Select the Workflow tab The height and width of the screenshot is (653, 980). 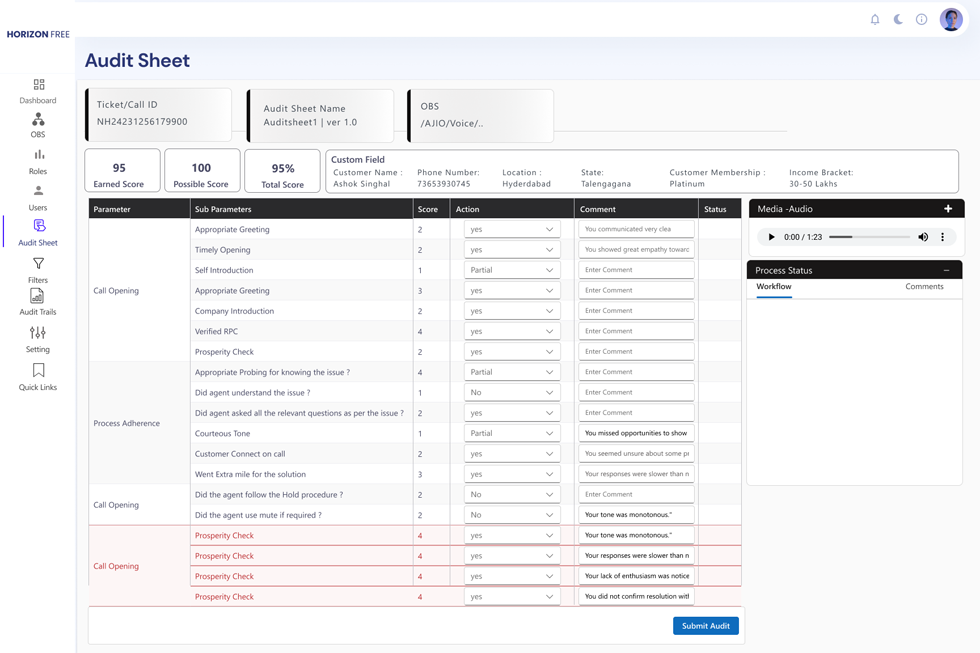[774, 287]
